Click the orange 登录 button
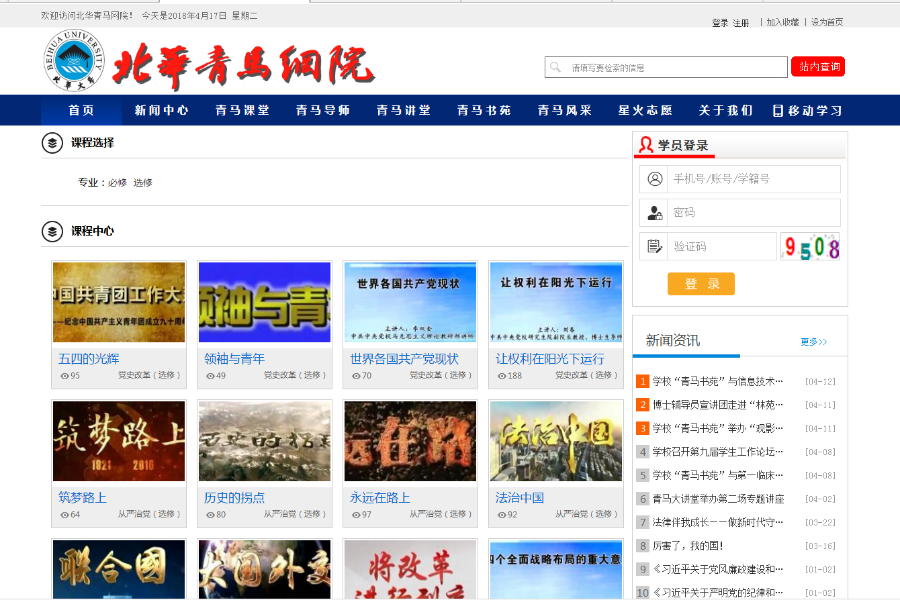Image resolution: width=900 pixels, height=600 pixels. pyautogui.click(x=701, y=284)
